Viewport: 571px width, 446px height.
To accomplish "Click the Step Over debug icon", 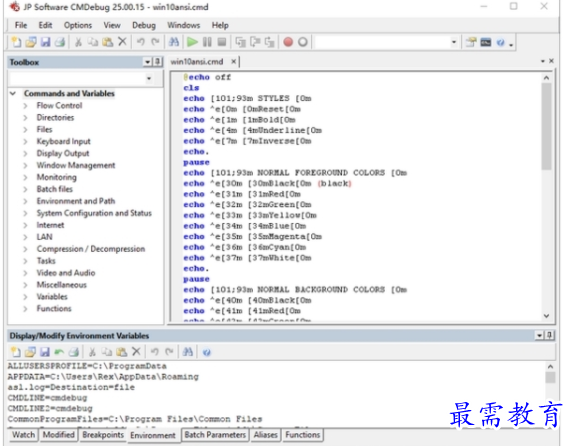I will (255, 42).
